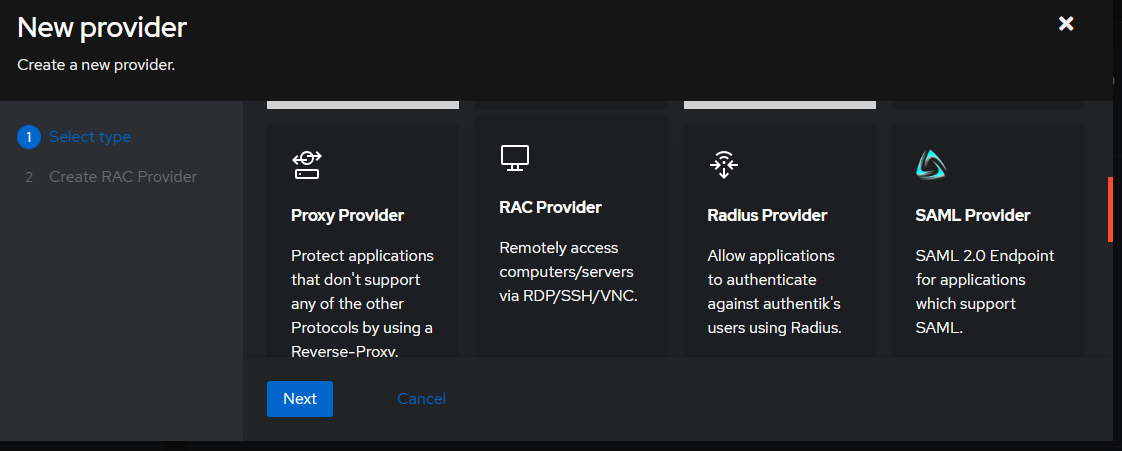The height and width of the screenshot is (451, 1122).
Task: Open the Create RAC Provider step
Action: coord(123,177)
